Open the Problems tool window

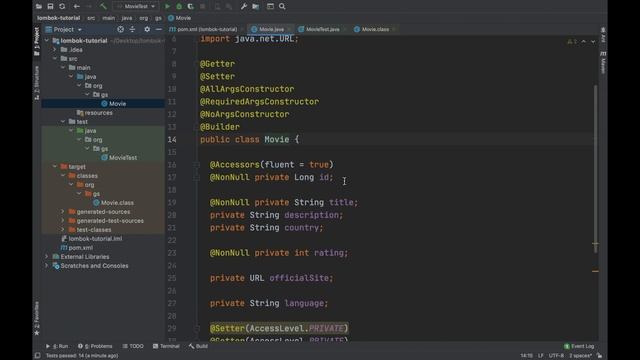tap(95, 346)
